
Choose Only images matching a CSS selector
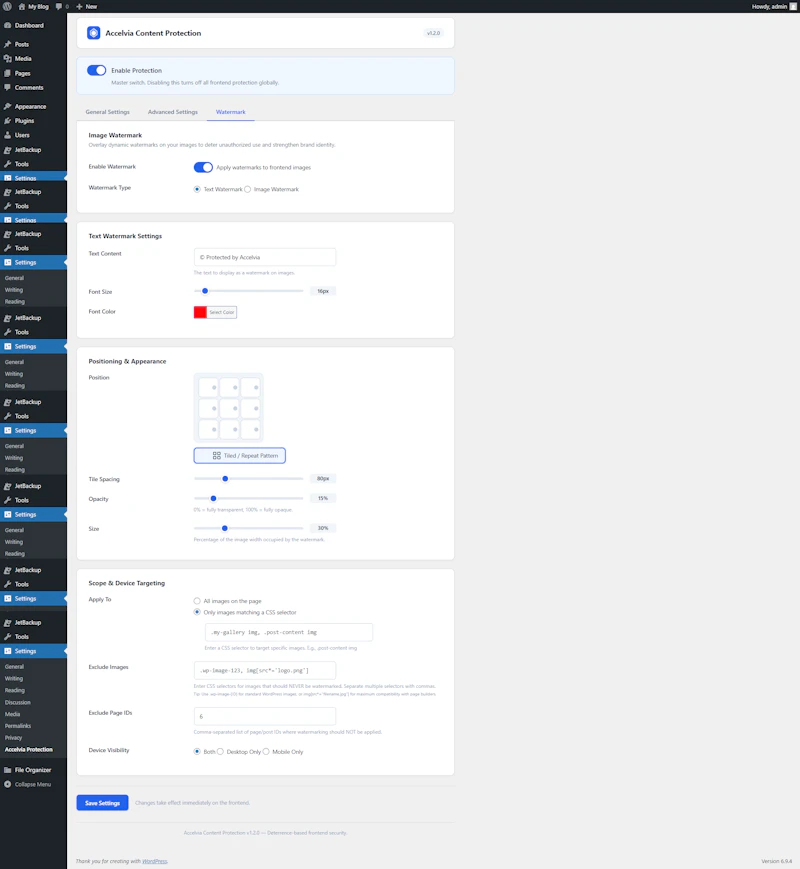(x=197, y=612)
